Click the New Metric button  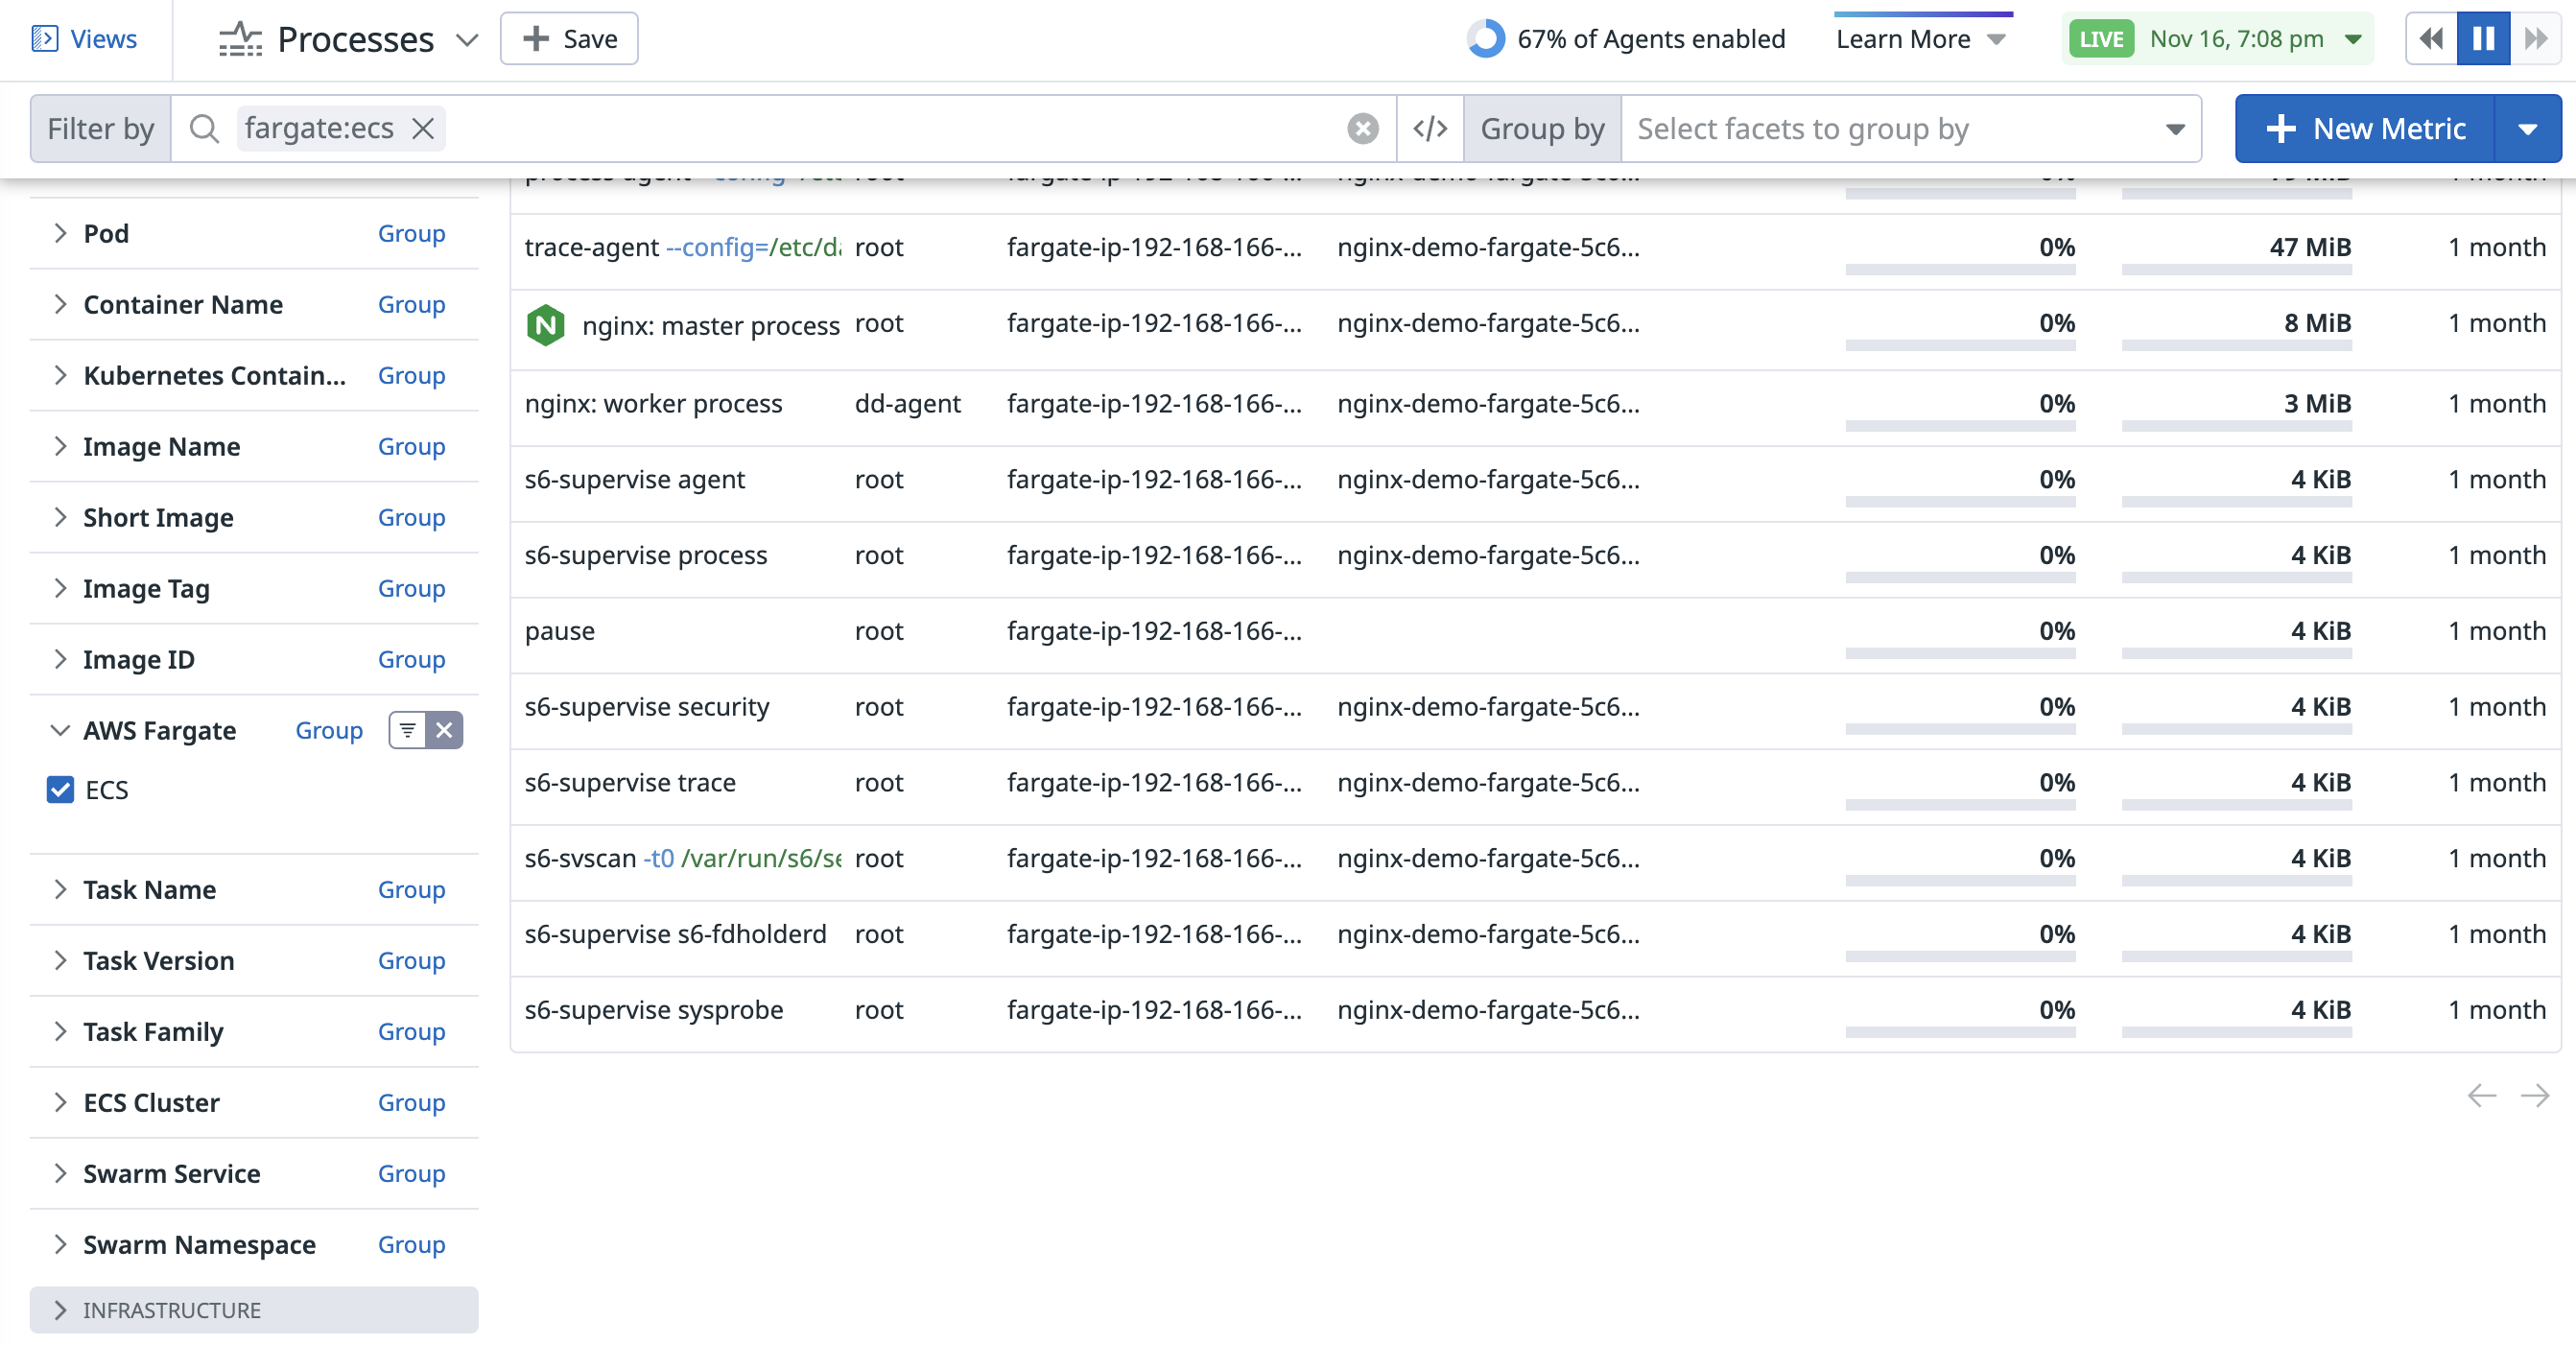coord(2365,129)
